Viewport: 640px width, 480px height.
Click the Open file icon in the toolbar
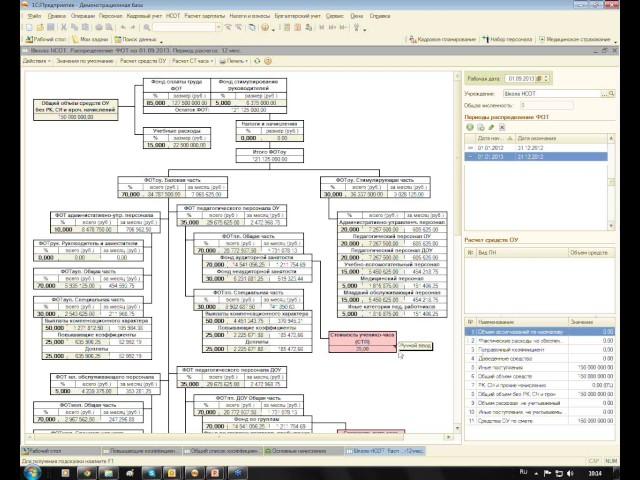point(40,27)
